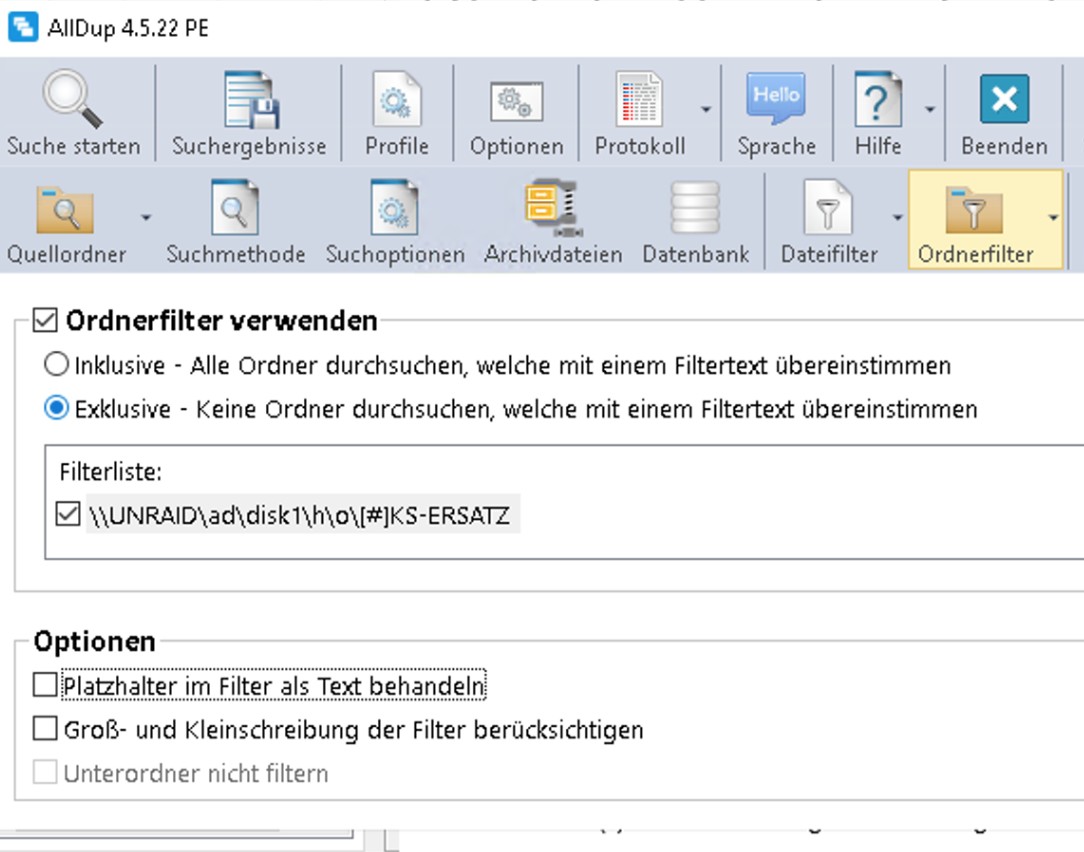The image size is (1084, 852).
Task: Open the Optionen toolbar icon
Action: (516, 100)
